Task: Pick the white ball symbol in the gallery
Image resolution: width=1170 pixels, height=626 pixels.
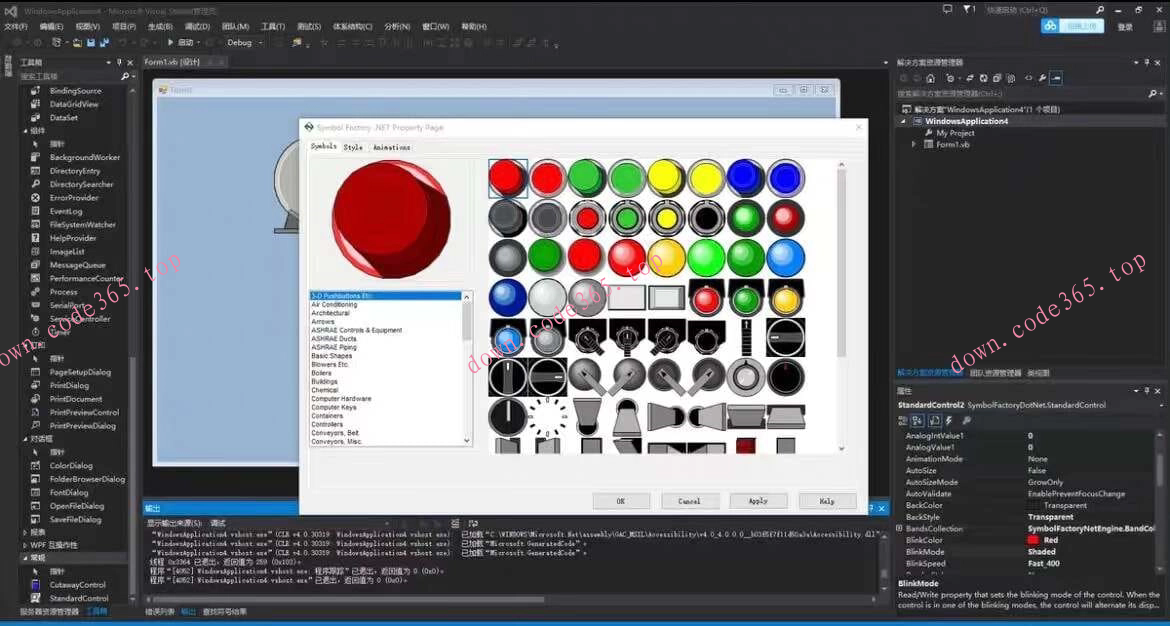Action: click(x=548, y=297)
